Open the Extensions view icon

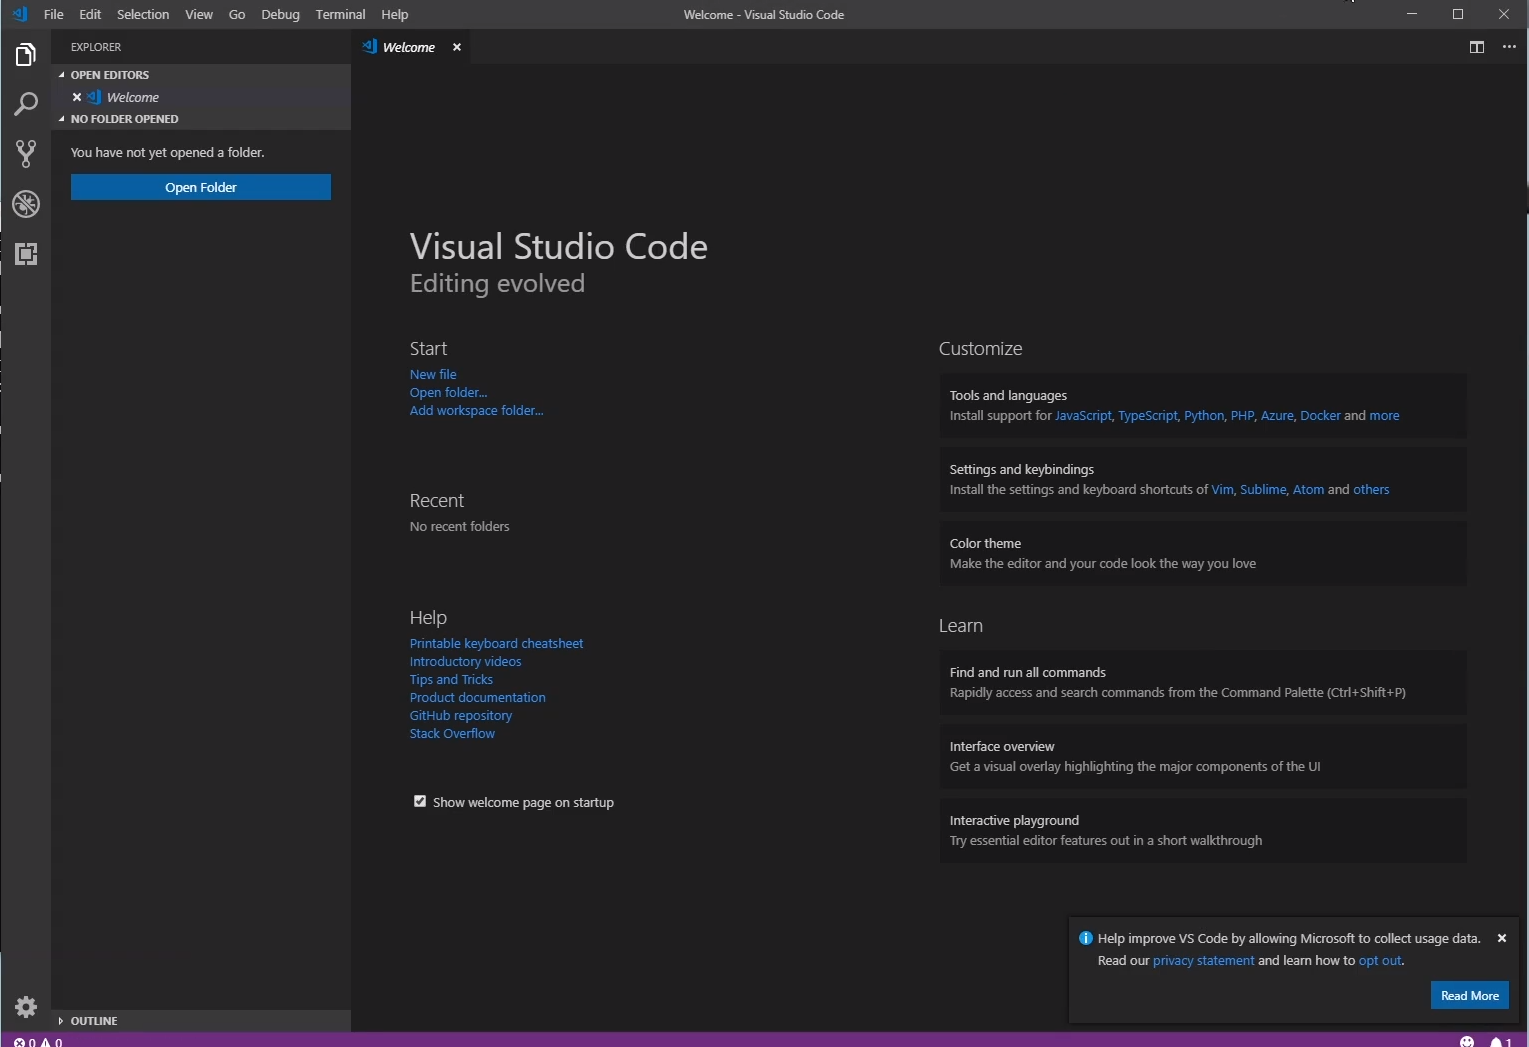(x=26, y=254)
